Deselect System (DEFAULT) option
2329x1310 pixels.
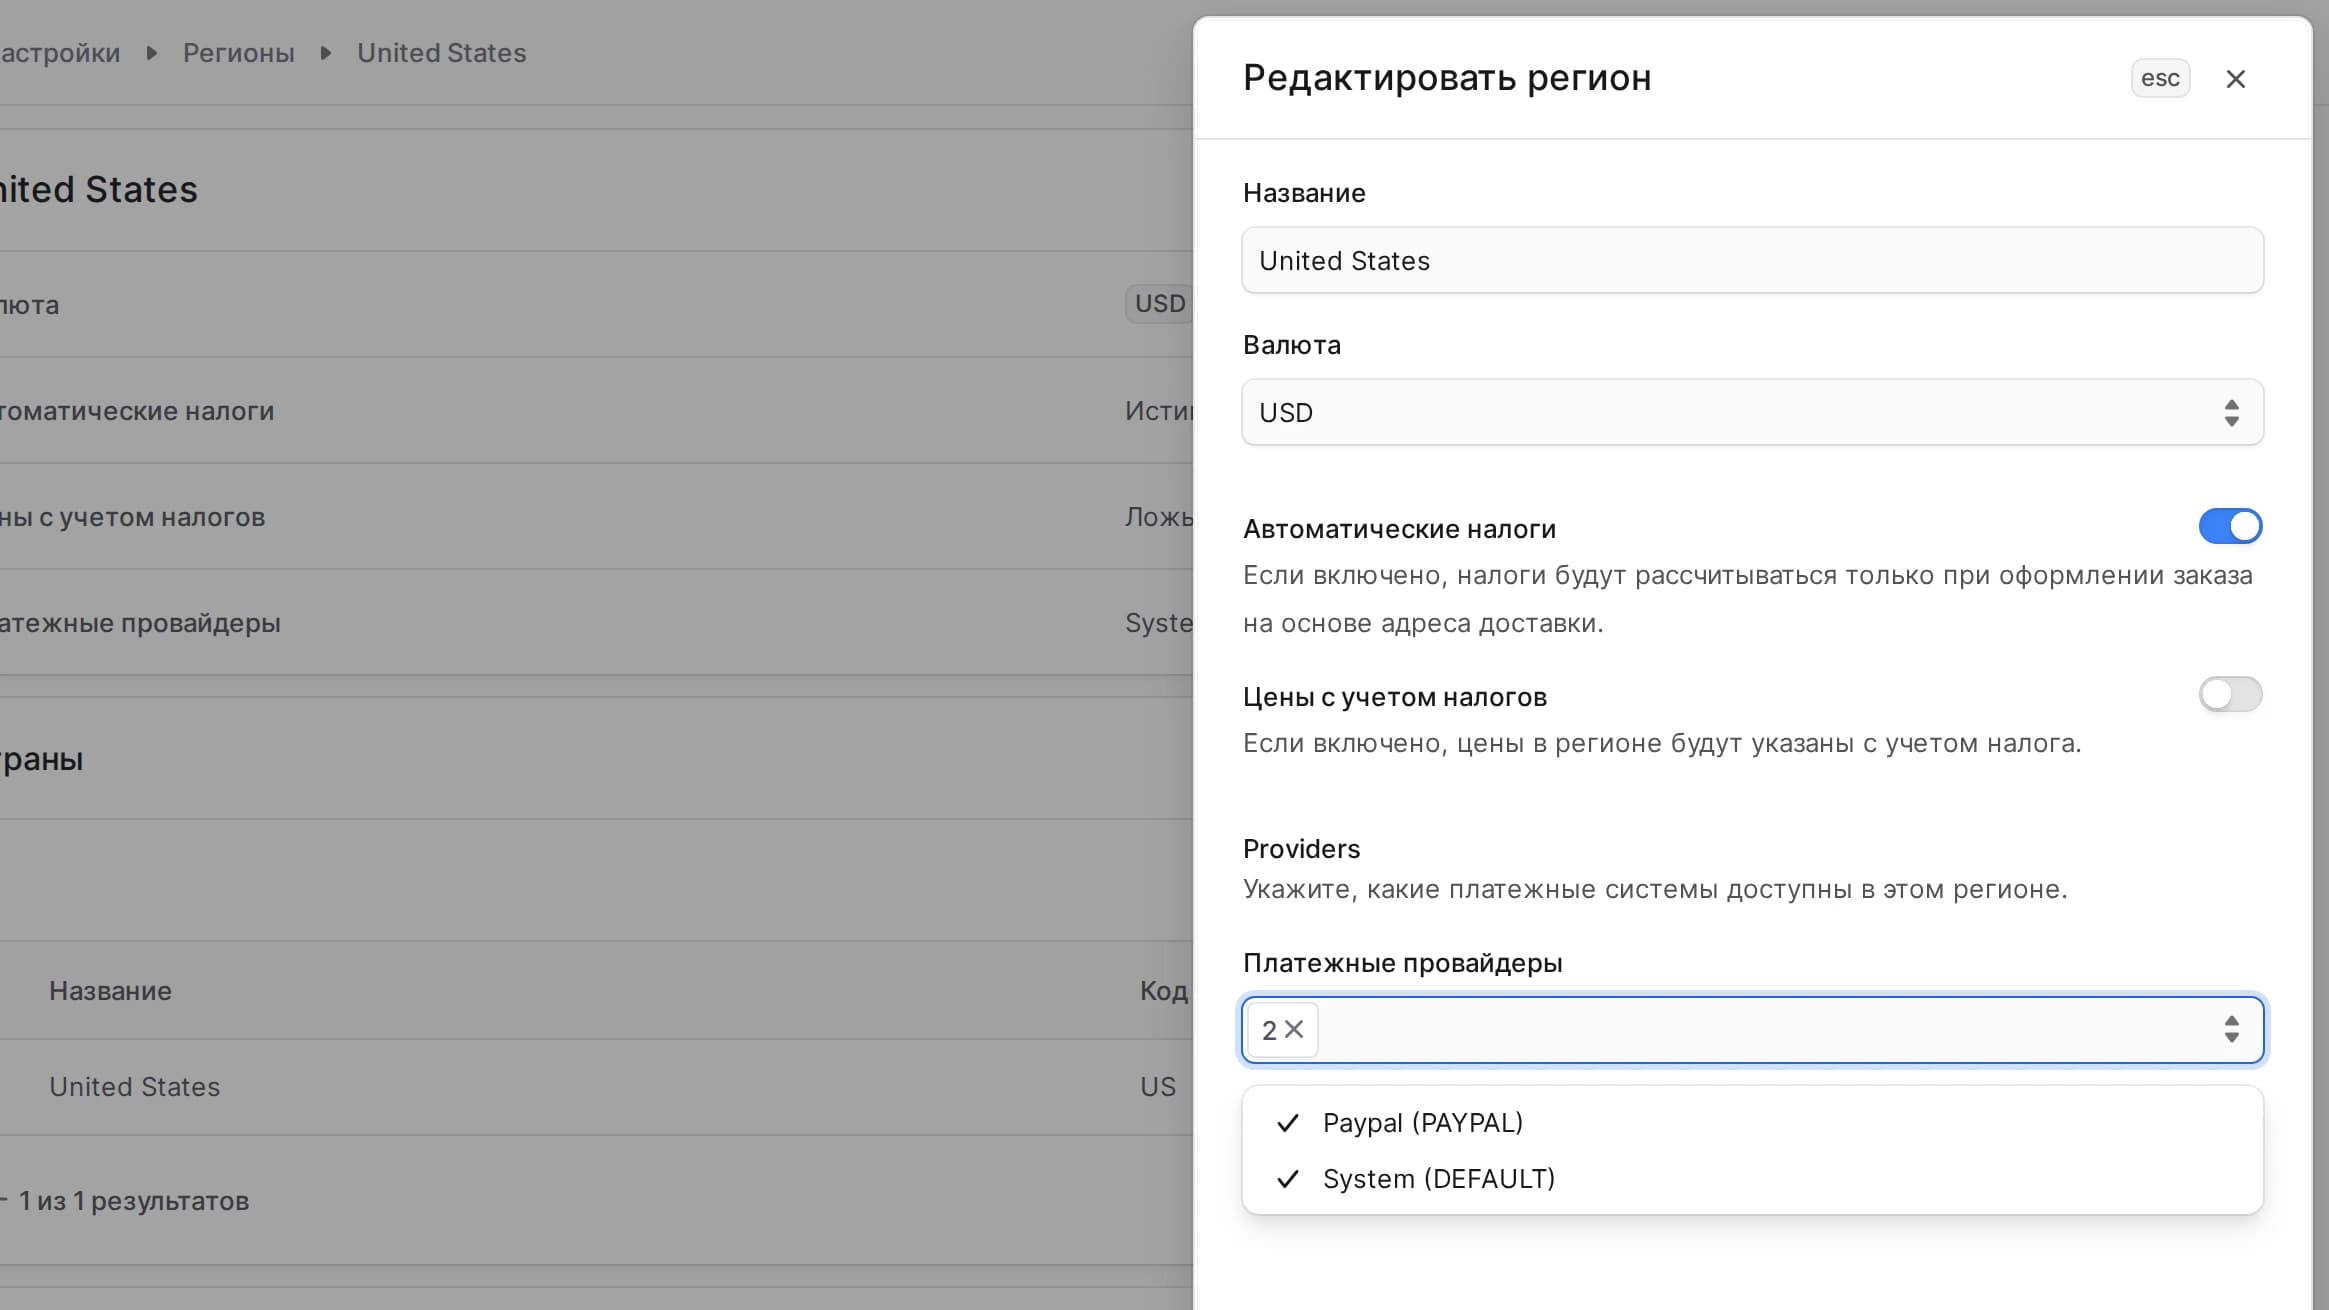coord(1752,1179)
